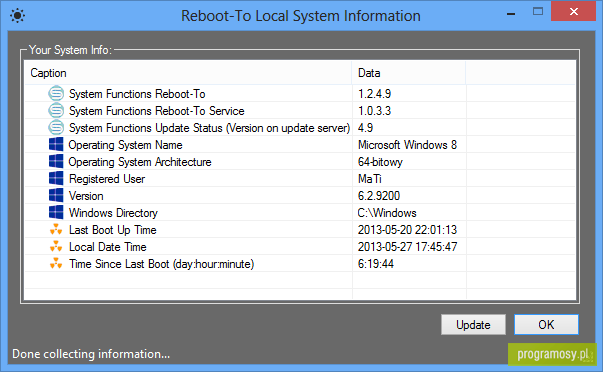The image size is (603, 372).
Task: Maximize the Reboot-To window
Action: click(538, 12)
